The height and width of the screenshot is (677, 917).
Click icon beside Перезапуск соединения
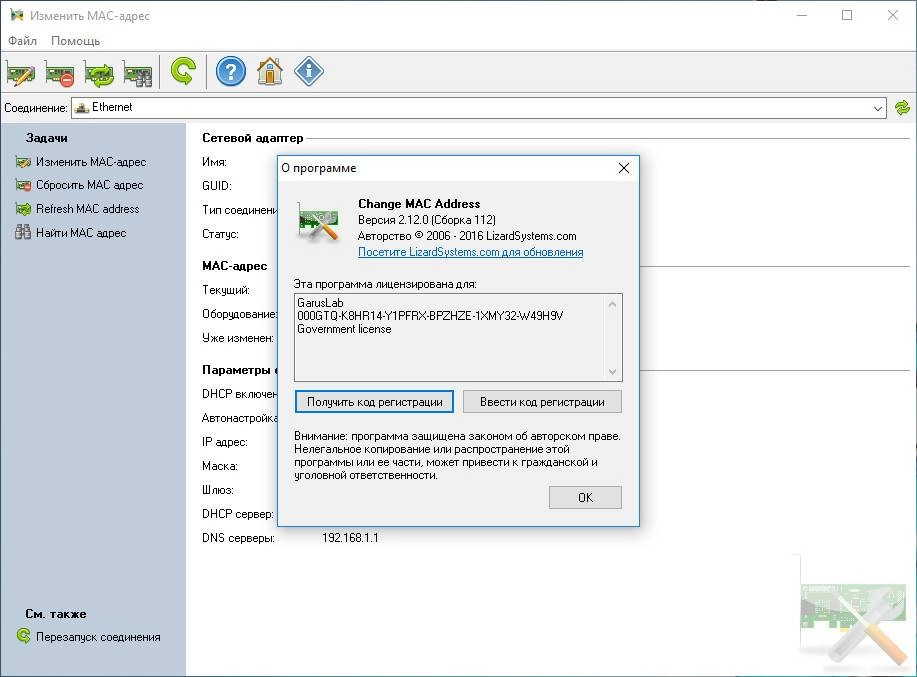point(23,636)
